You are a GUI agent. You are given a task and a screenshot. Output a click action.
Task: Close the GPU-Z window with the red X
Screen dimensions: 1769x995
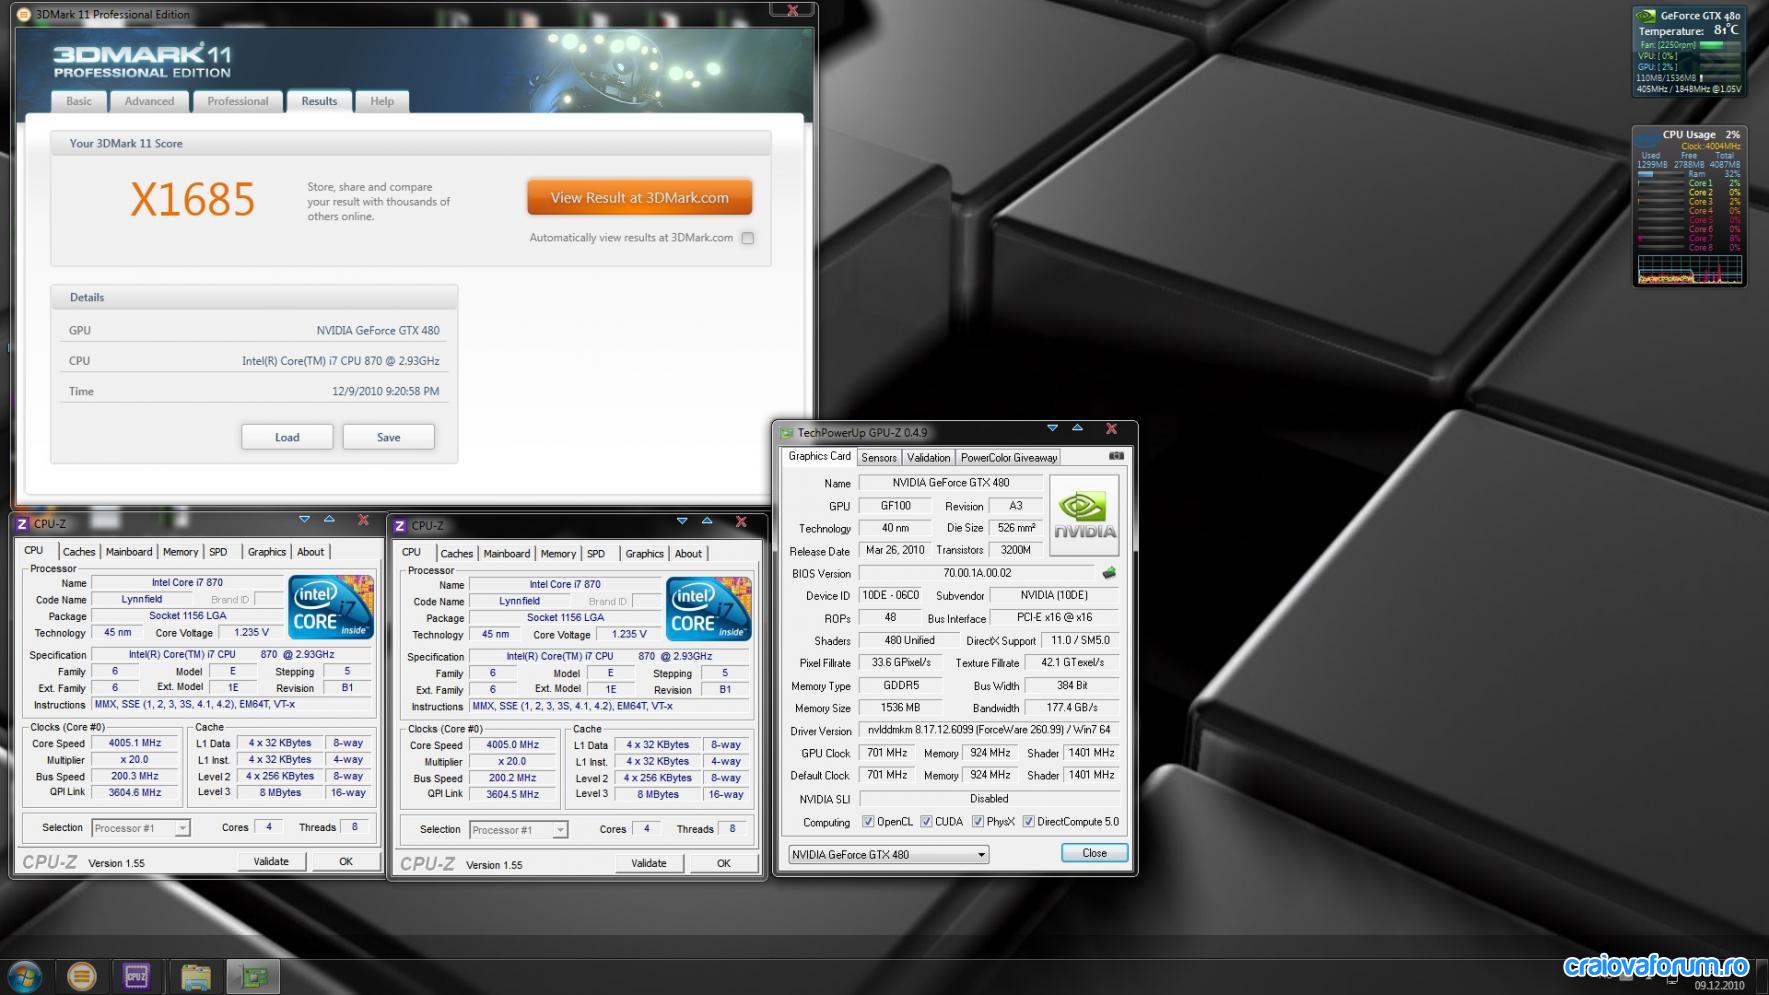(1111, 429)
